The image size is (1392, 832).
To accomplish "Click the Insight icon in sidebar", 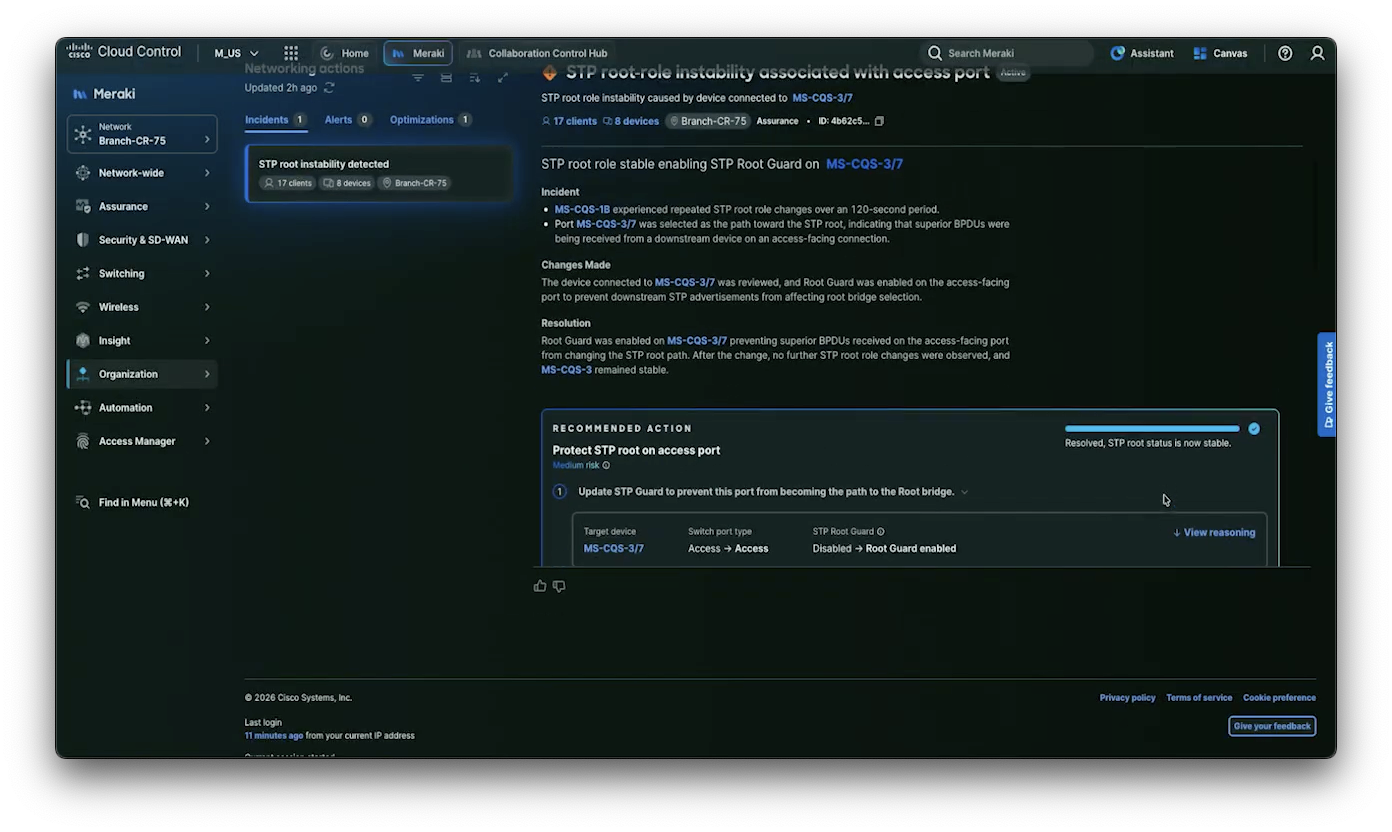I will click(83, 340).
